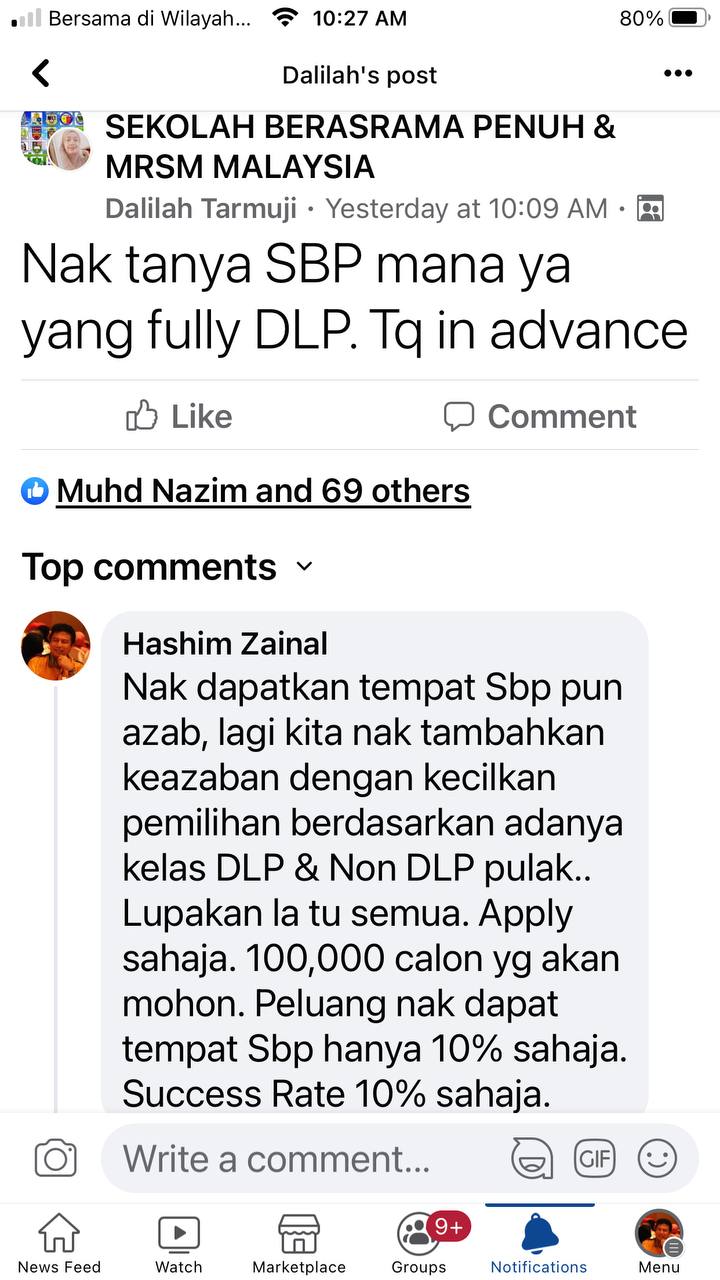Like Dalilah's post

[179, 416]
